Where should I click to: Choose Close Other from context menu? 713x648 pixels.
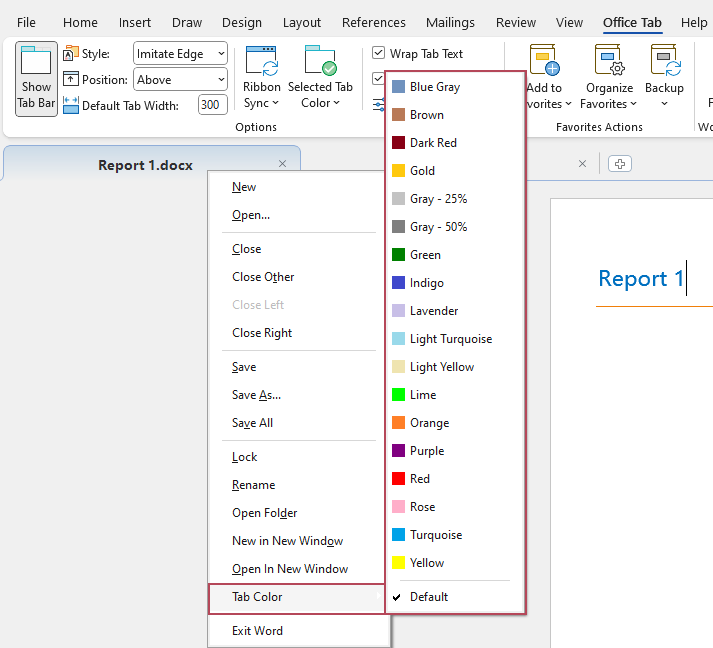263,277
